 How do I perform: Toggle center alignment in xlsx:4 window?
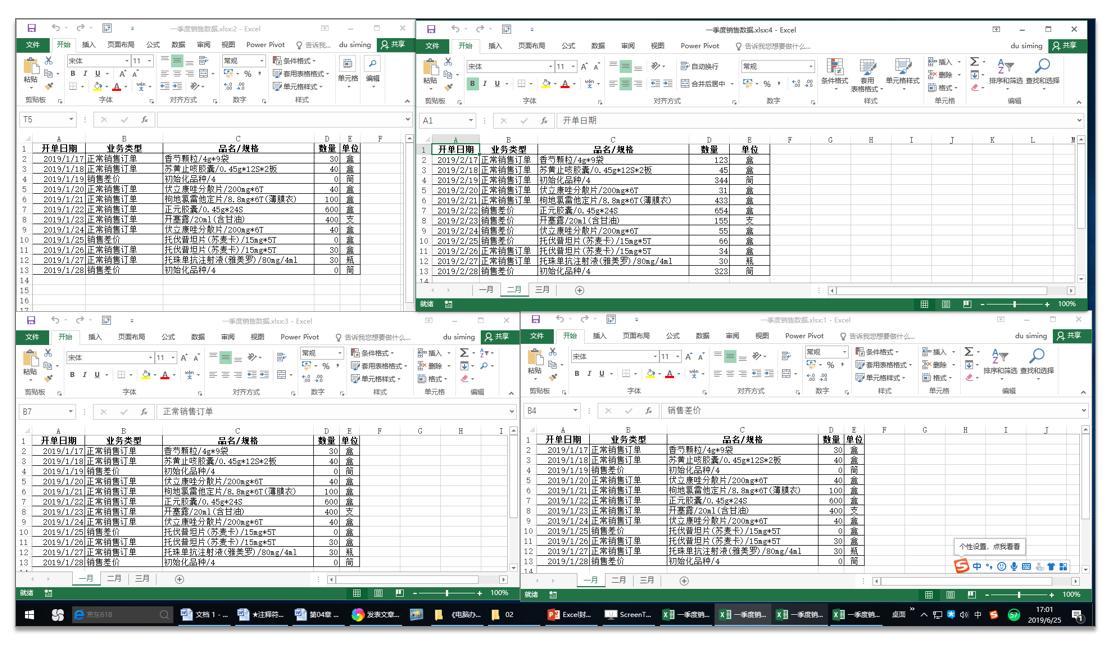626,84
